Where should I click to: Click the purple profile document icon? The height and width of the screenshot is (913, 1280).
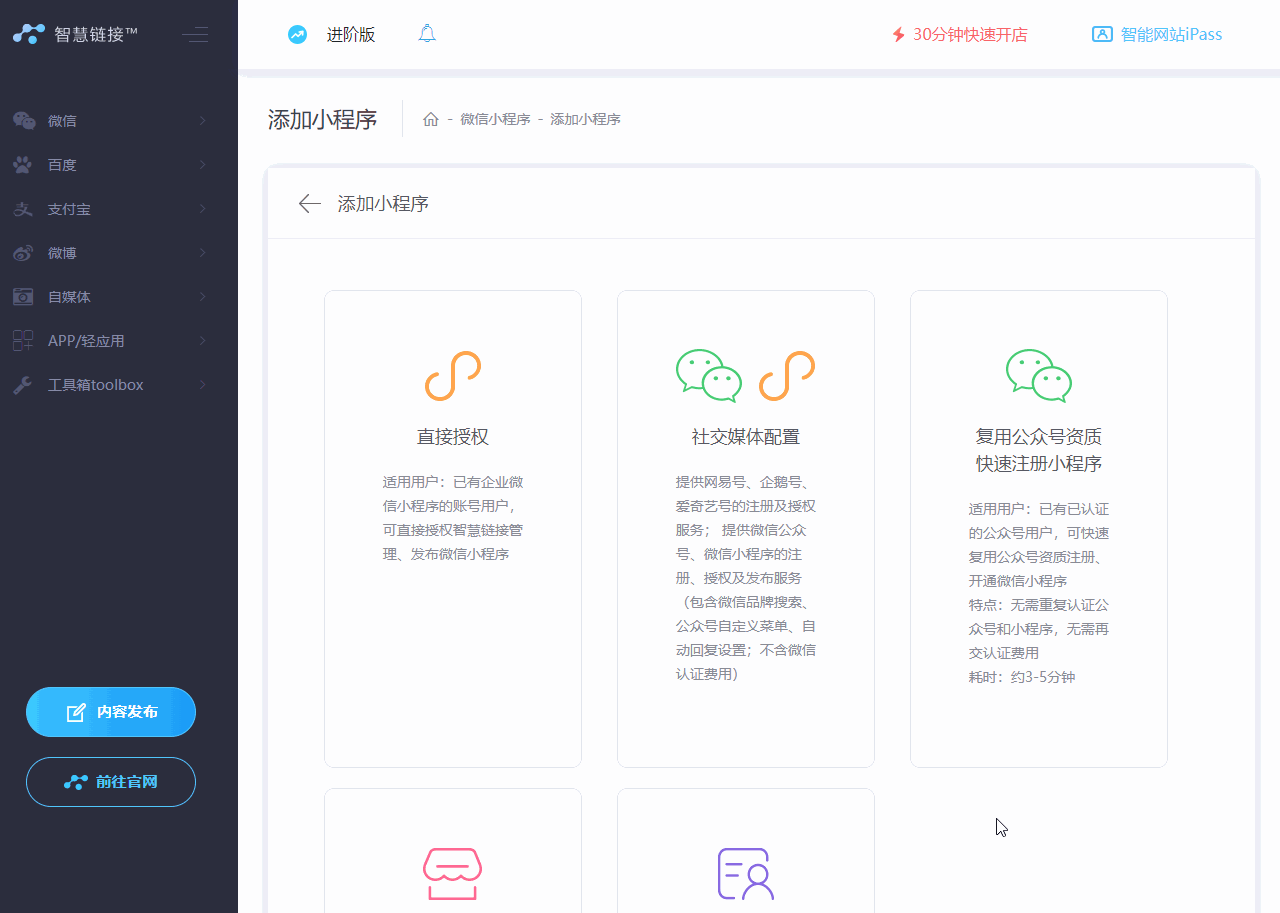coord(746,874)
